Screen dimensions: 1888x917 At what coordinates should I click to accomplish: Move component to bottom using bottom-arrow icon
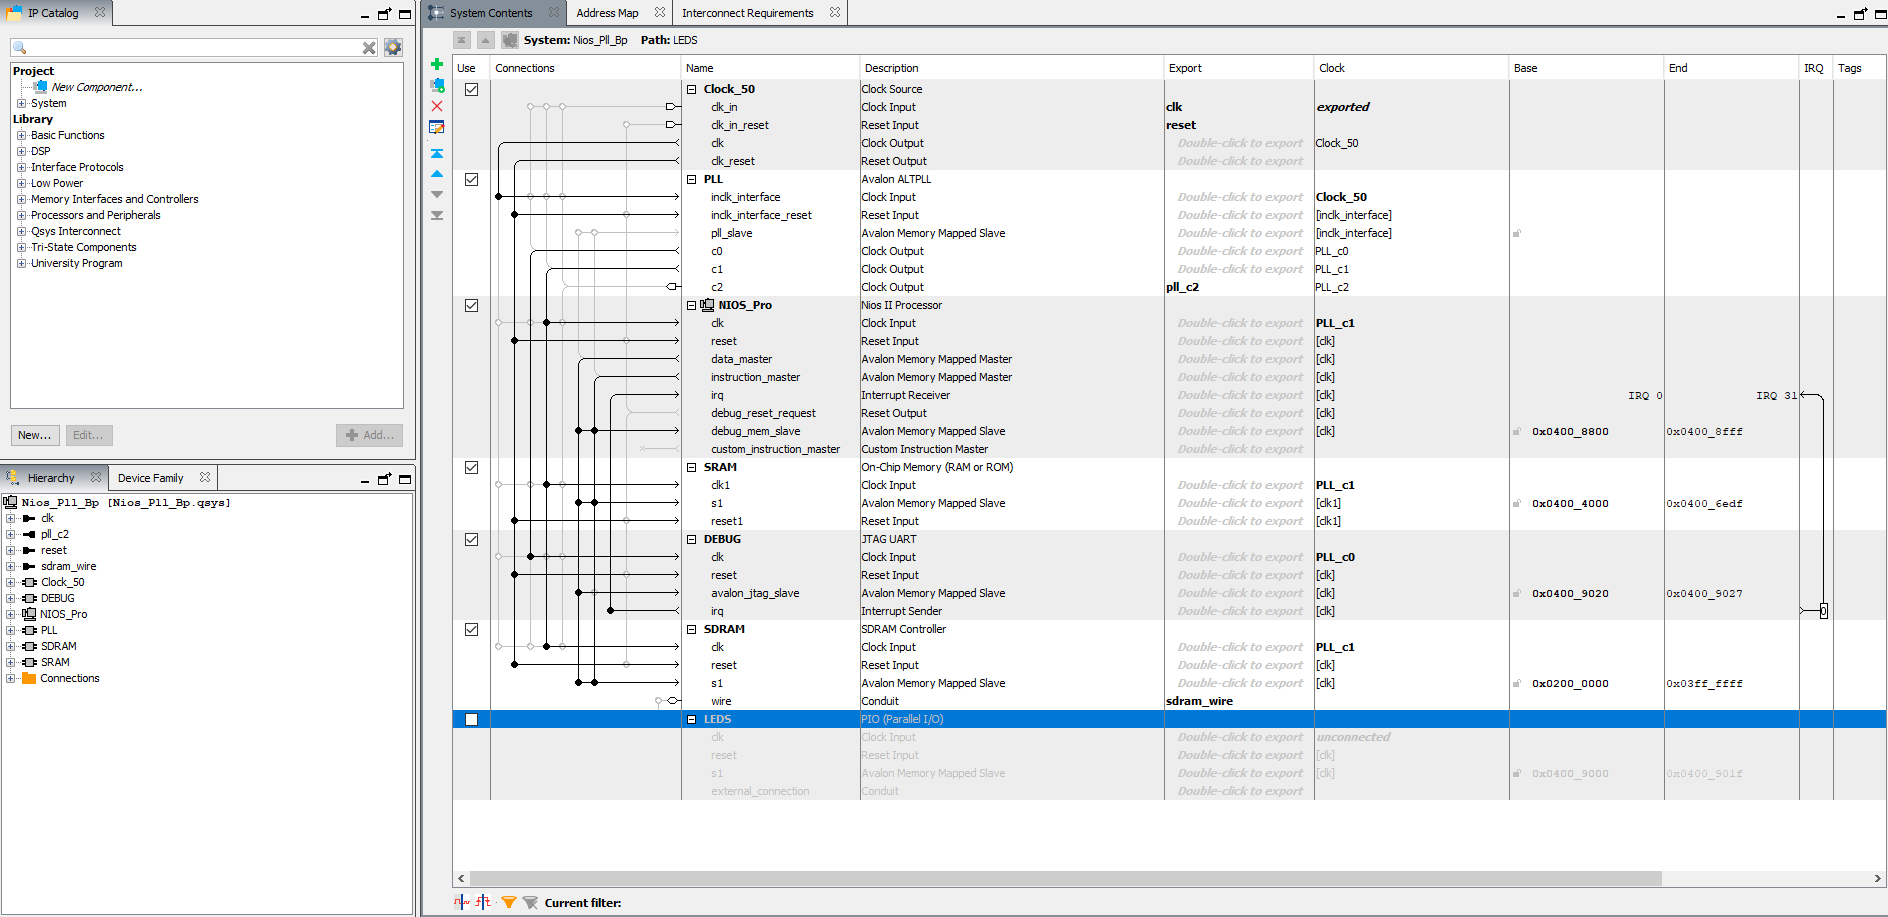437,215
